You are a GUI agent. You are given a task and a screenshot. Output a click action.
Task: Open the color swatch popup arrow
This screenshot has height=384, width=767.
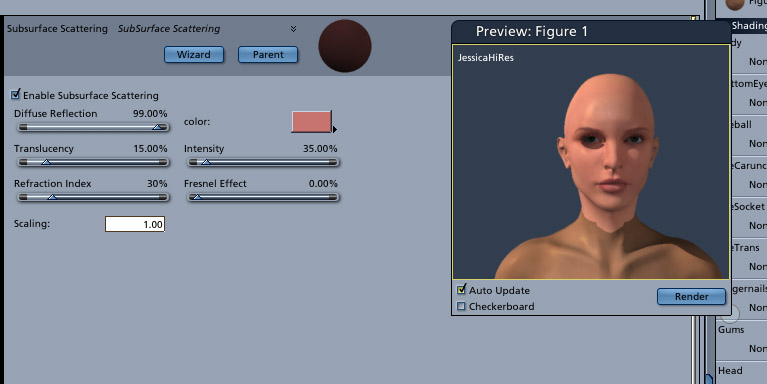click(x=335, y=130)
